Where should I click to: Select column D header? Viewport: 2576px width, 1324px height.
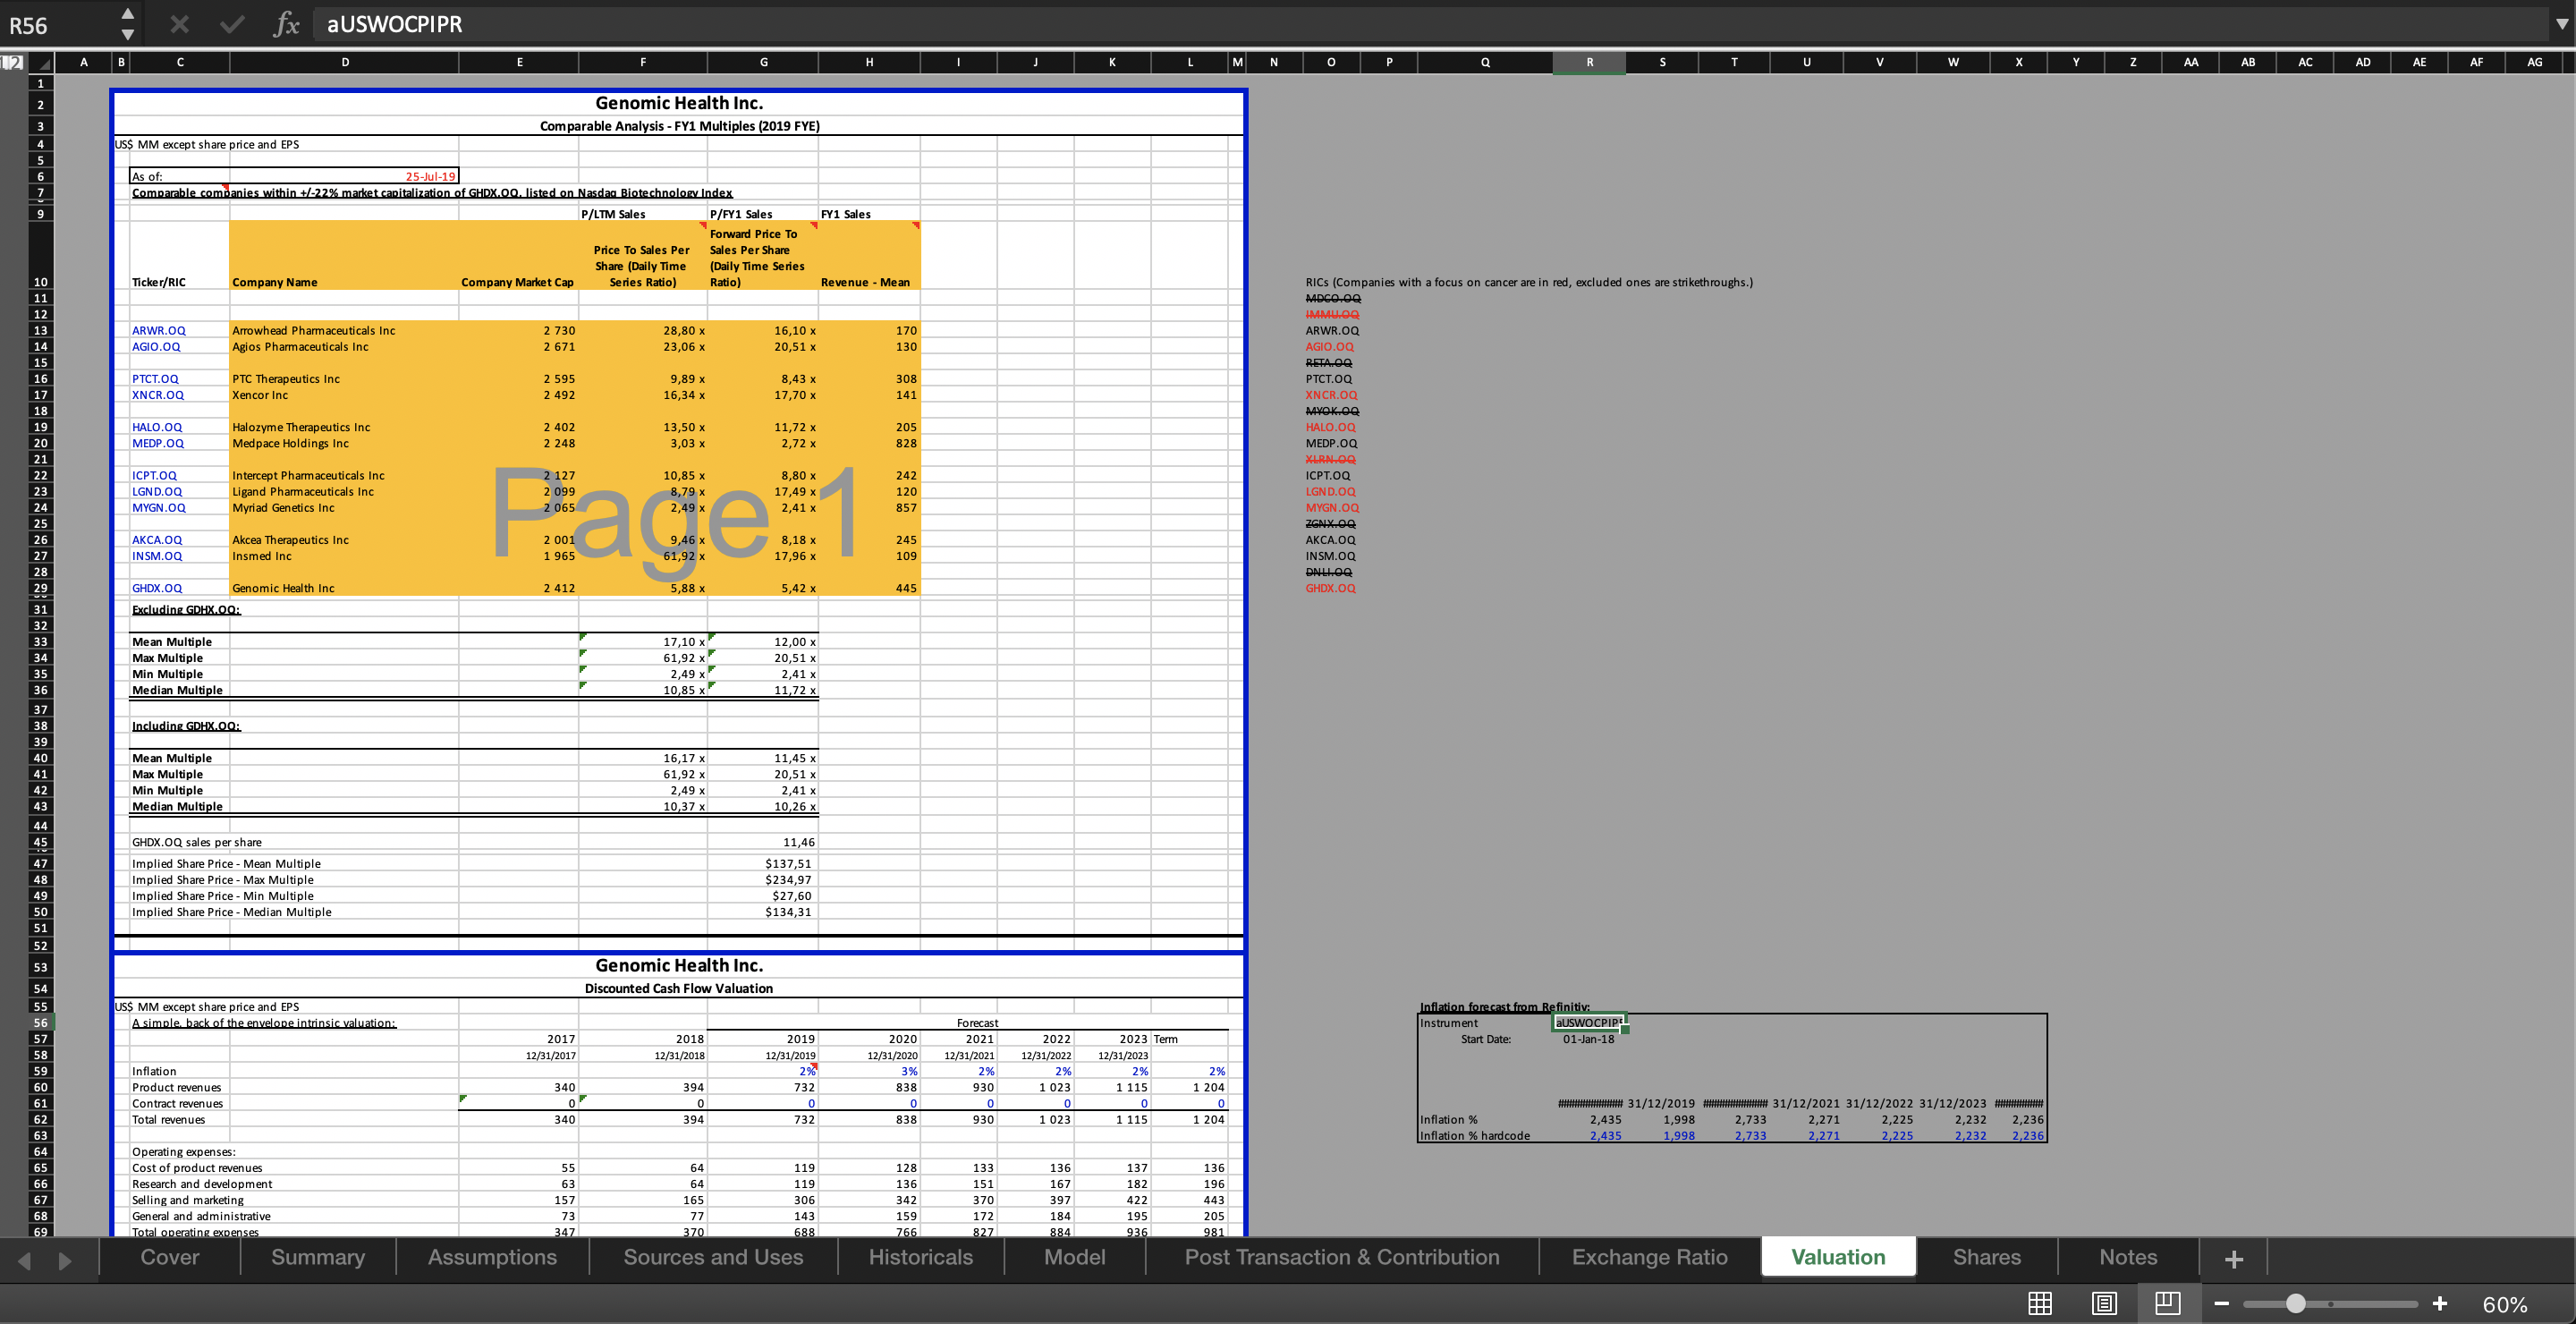345,62
